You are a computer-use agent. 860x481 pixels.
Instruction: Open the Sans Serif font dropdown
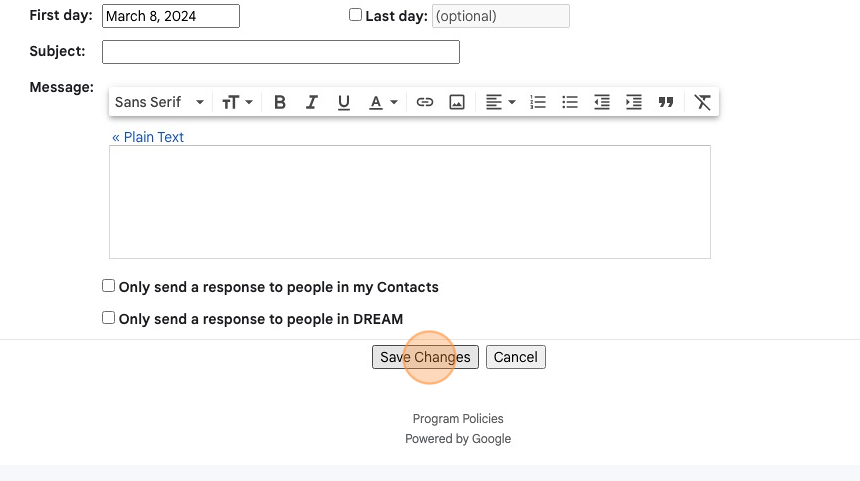click(x=159, y=102)
